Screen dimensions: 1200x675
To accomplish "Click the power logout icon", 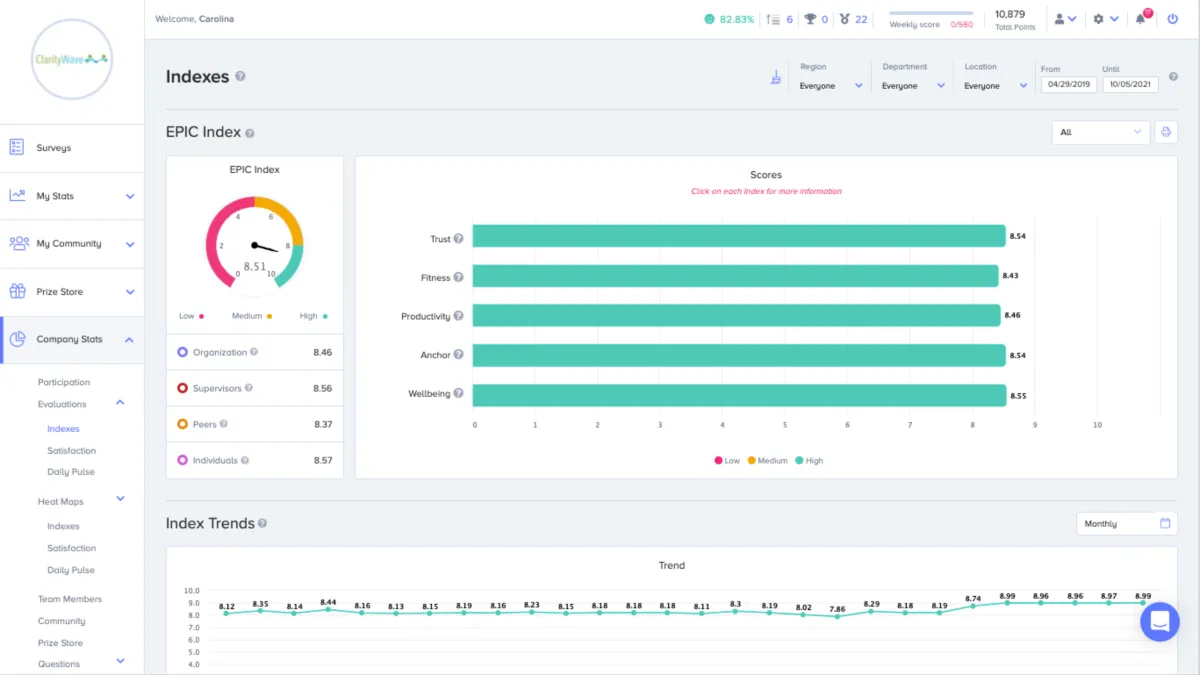I will pos(1173,19).
